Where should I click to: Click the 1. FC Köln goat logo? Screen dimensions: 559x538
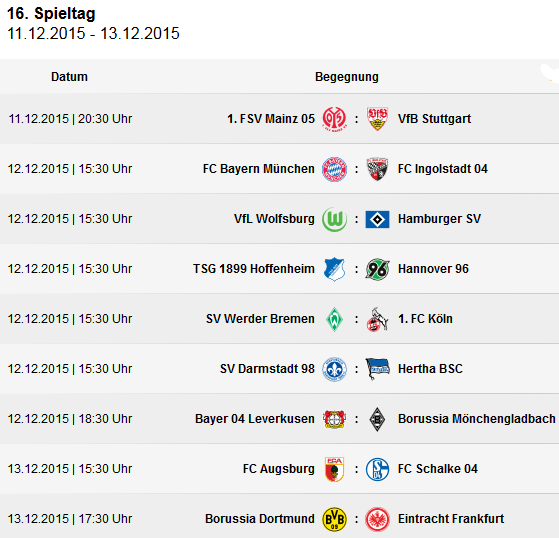tap(377, 319)
